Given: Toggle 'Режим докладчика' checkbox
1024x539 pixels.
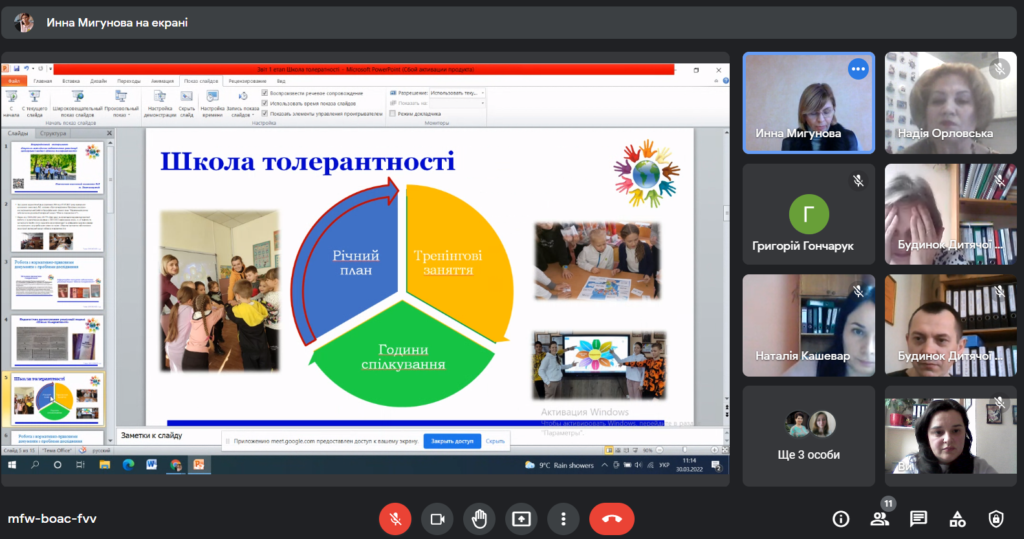Looking at the screenshot, I should [392, 114].
